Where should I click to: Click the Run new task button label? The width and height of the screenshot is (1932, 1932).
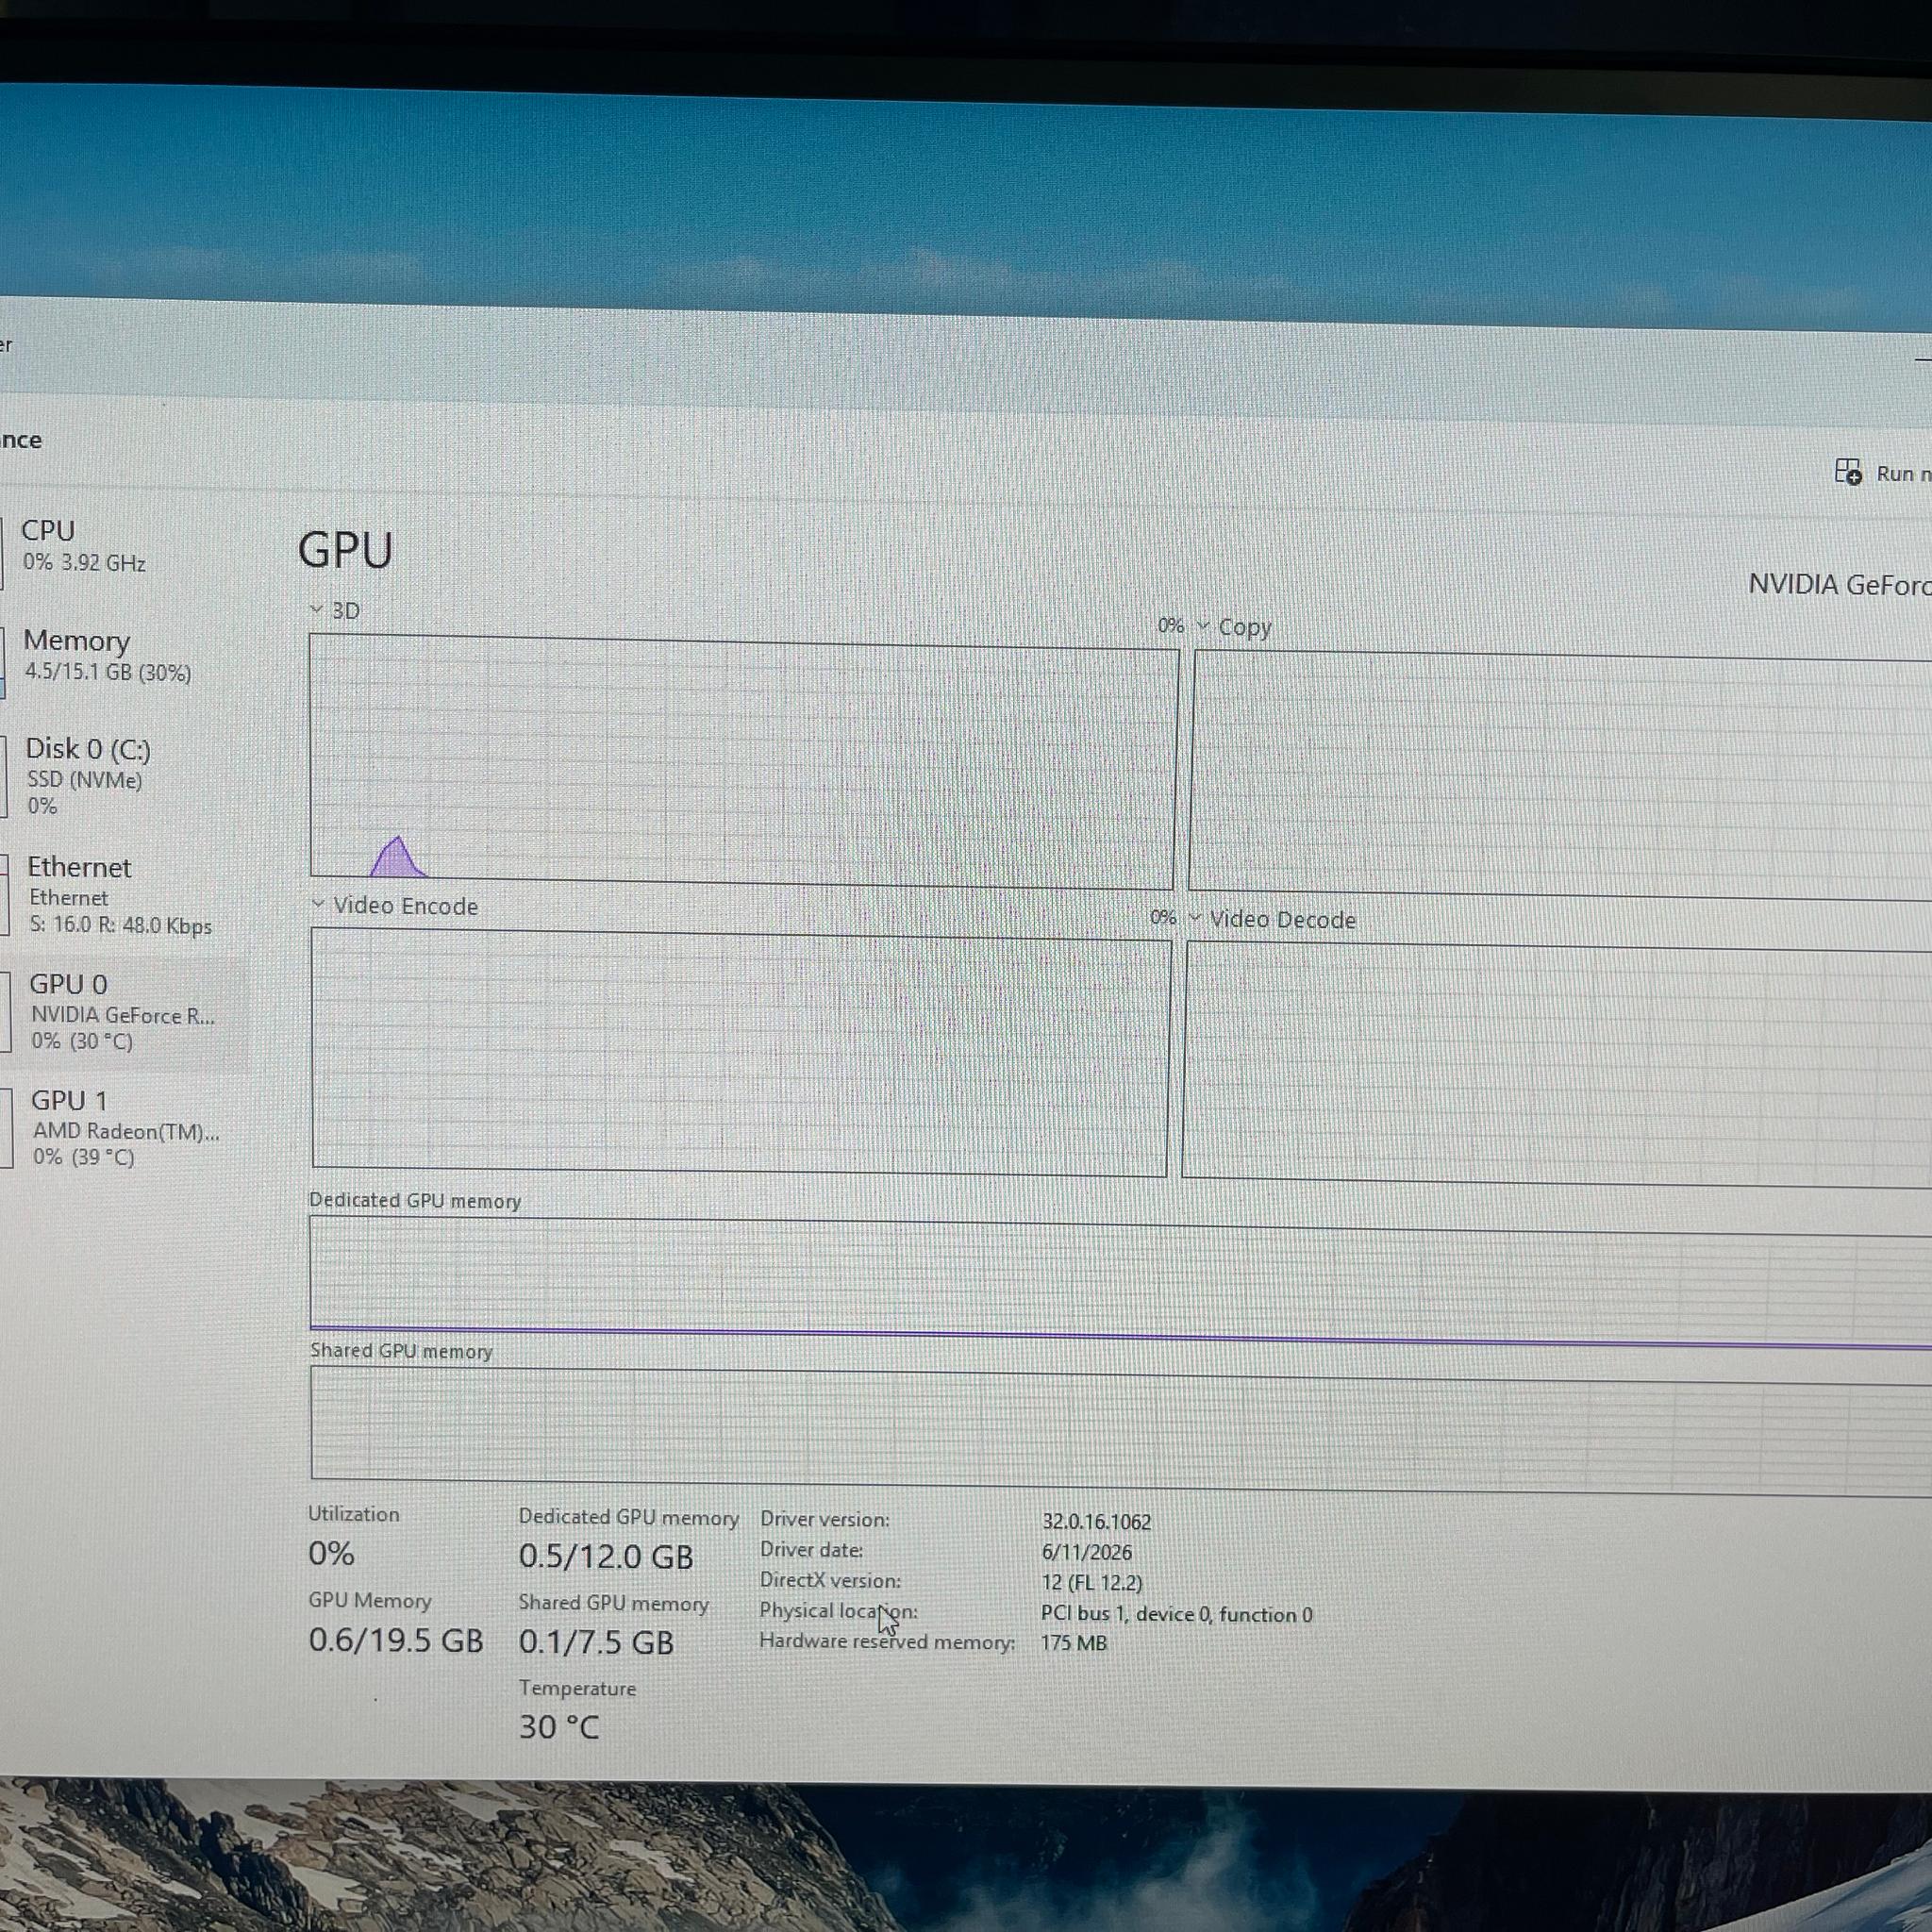1903,474
